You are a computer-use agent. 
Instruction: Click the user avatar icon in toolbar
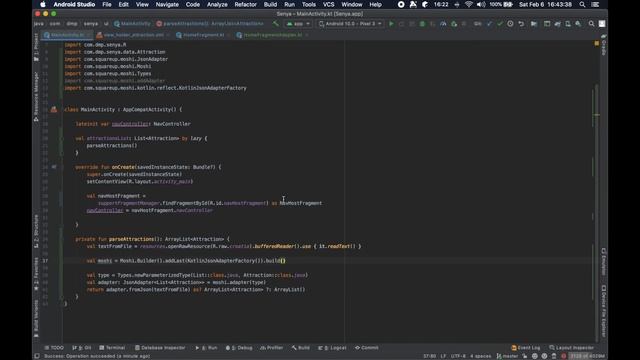tap(602, 24)
